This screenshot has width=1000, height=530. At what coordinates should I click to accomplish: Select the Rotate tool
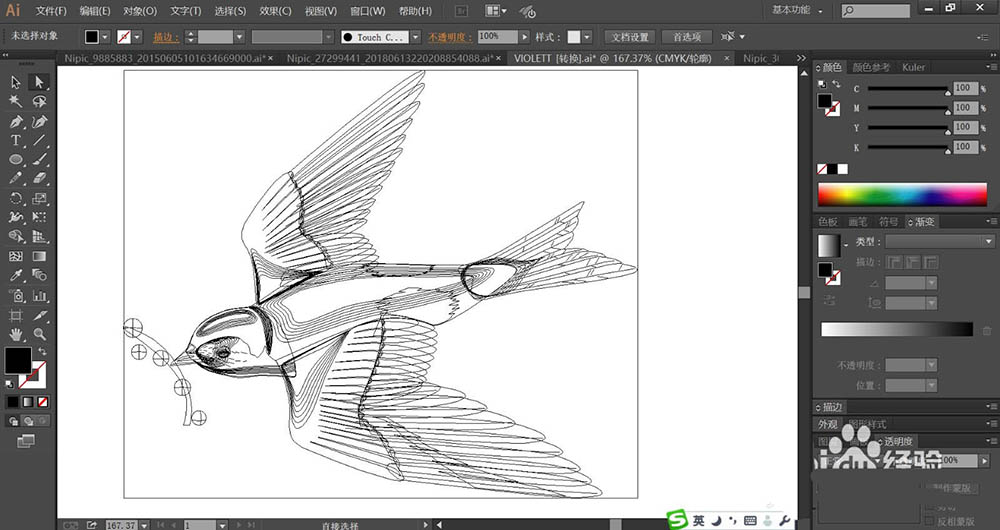(16, 198)
